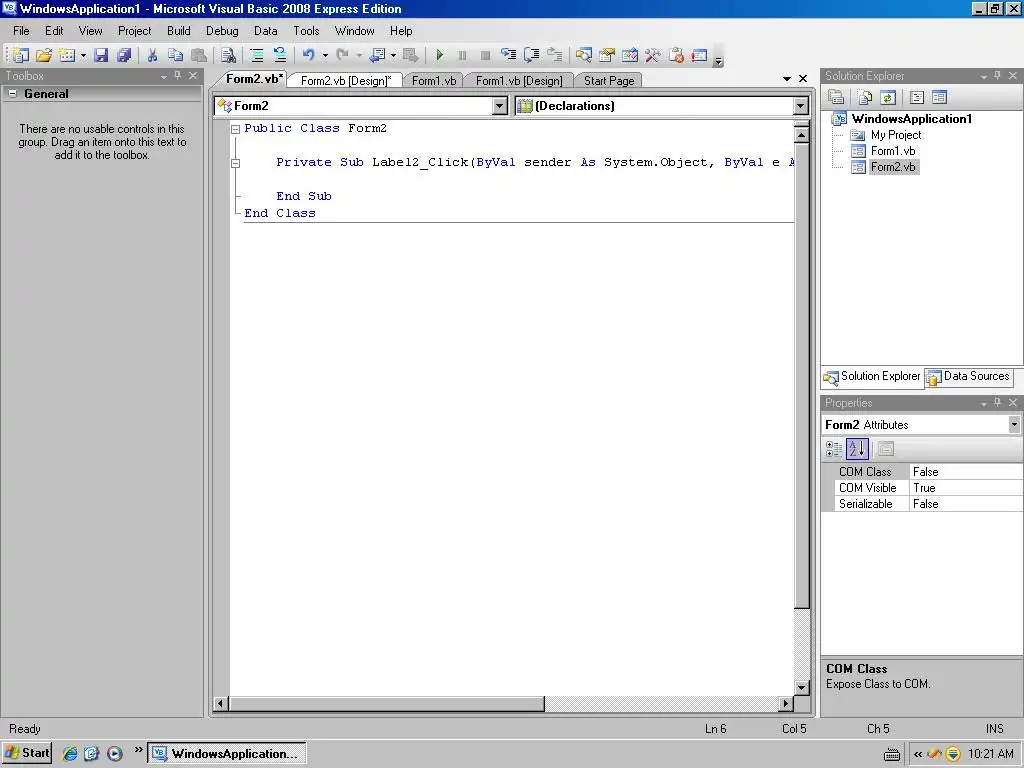
Task: Open the Build menu
Action: point(178,31)
